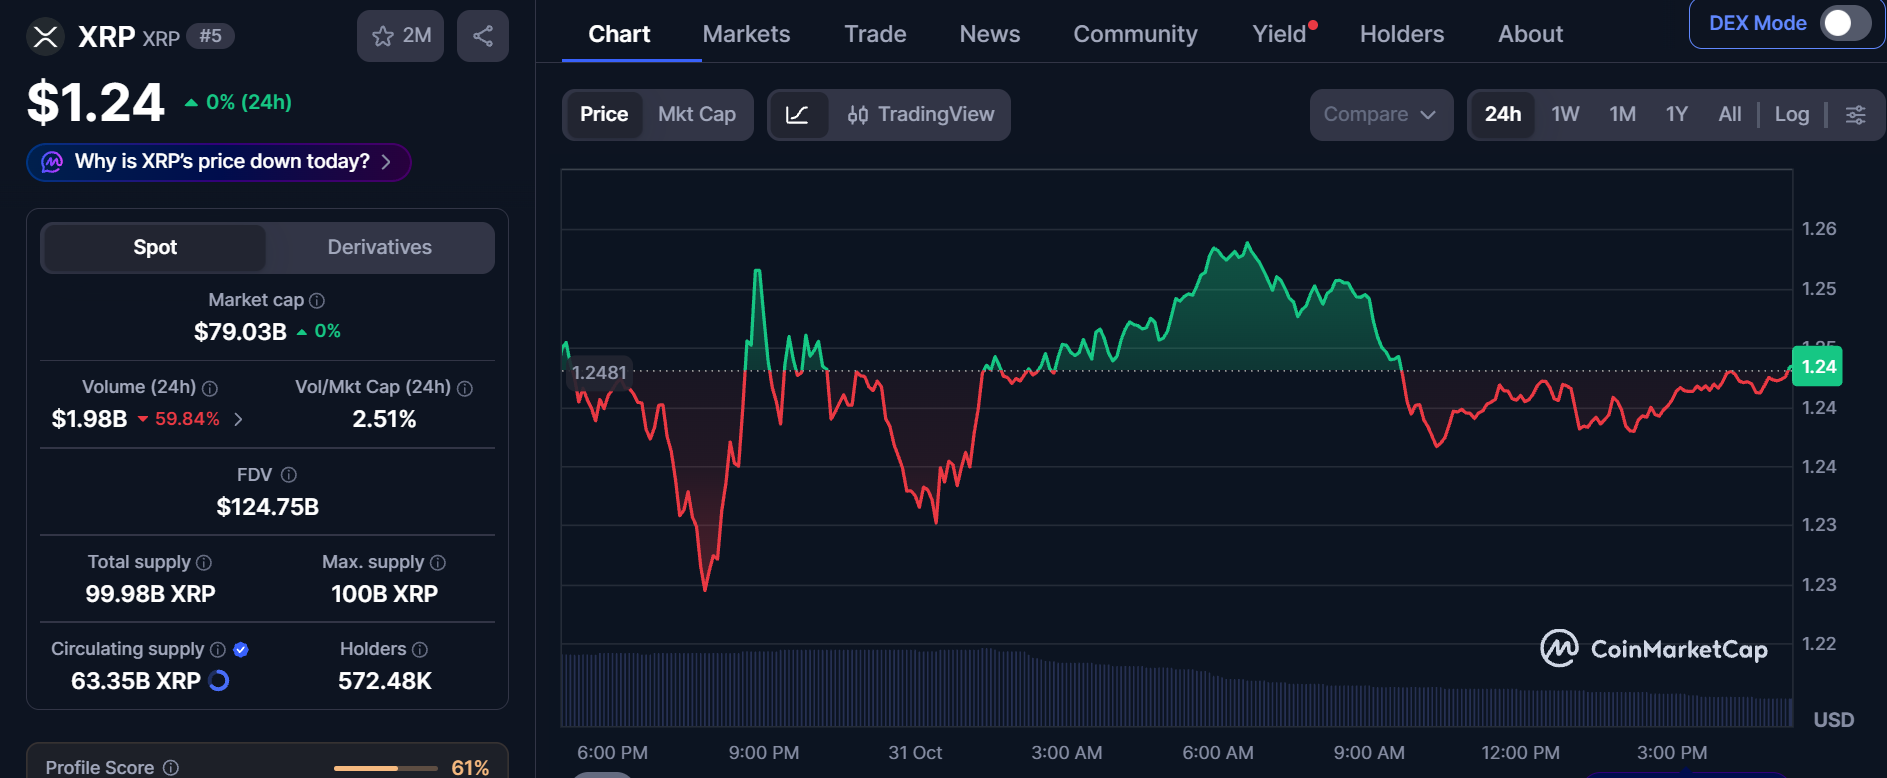This screenshot has width=1887, height=778.
Task: Open the Holders tab
Action: [1402, 34]
